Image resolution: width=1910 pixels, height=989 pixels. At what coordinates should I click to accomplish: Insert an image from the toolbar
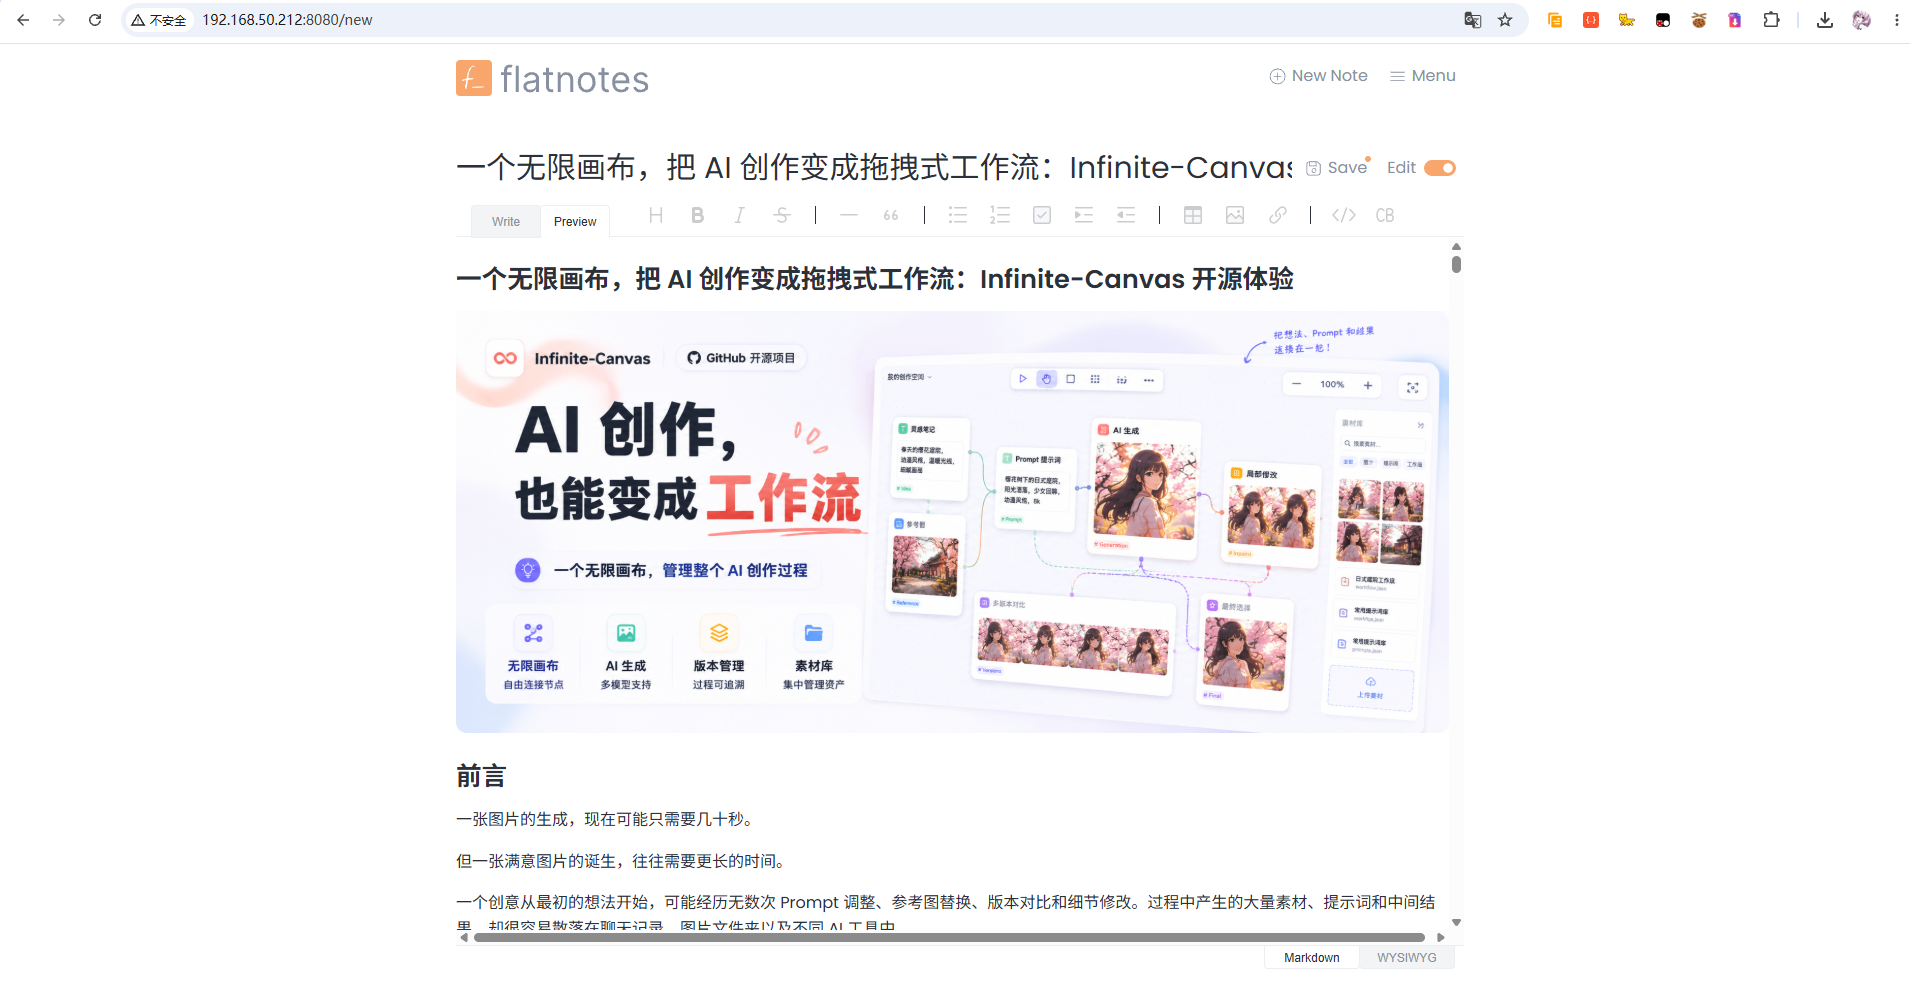pyautogui.click(x=1235, y=215)
